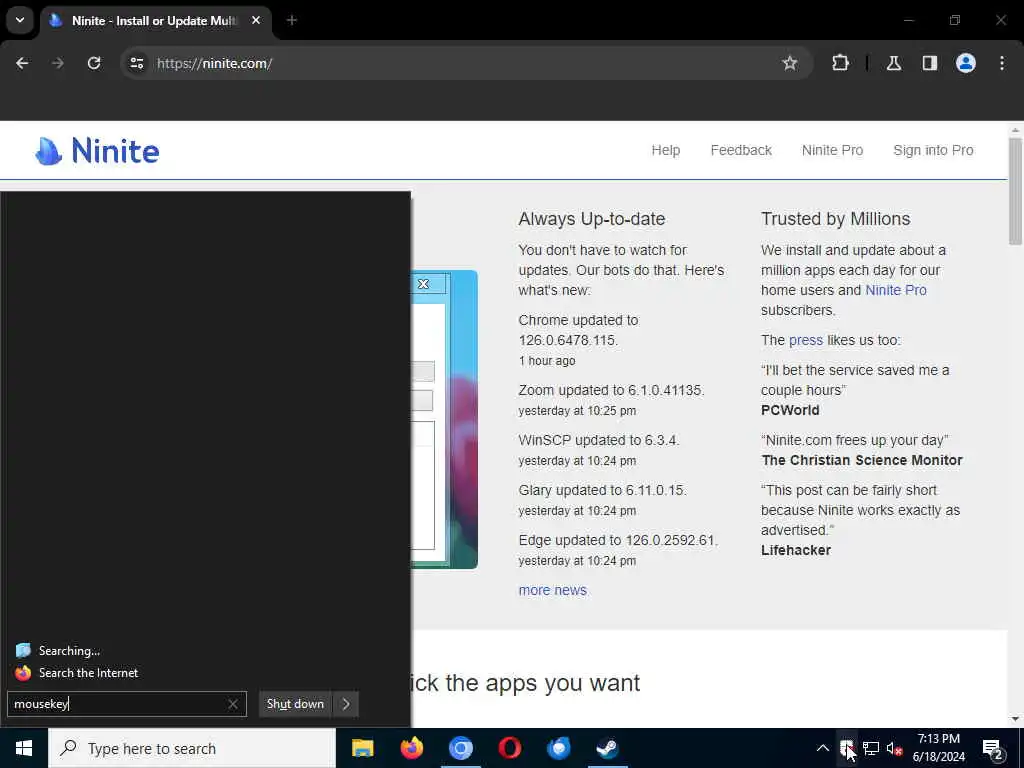The height and width of the screenshot is (768, 1024).
Task: Open the Help page link
Action: click(x=665, y=150)
